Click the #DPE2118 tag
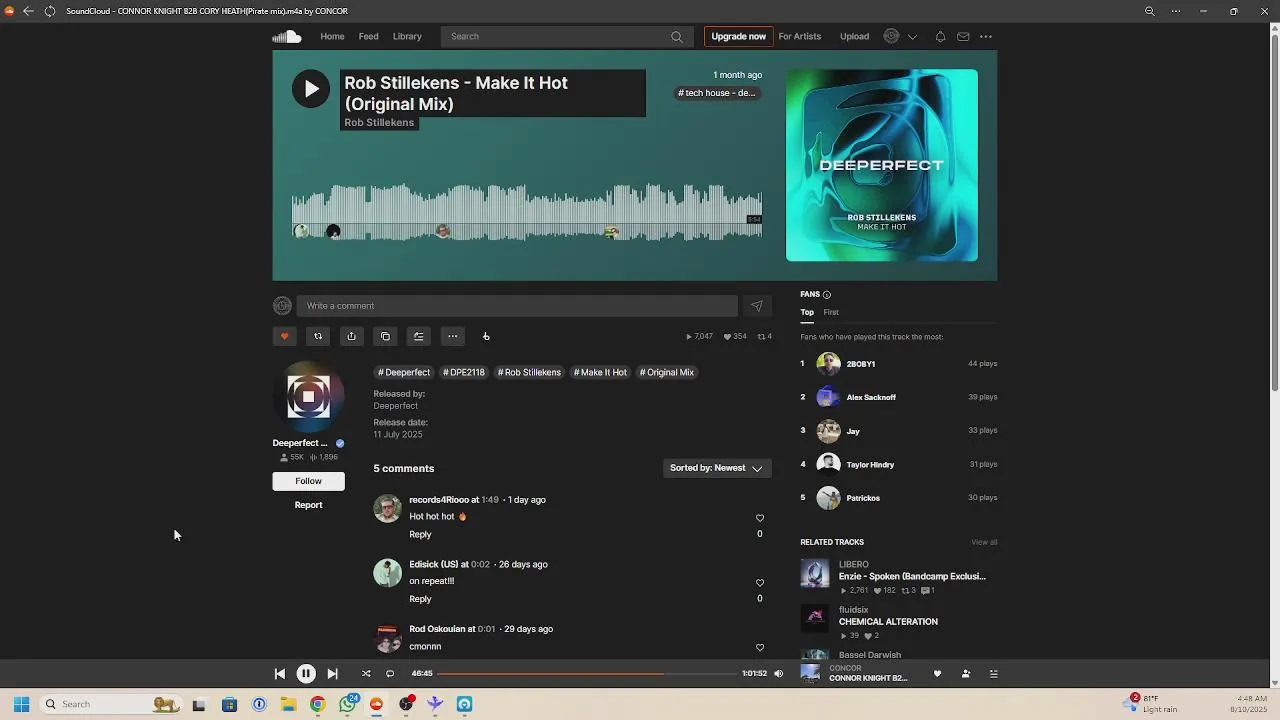The height and width of the screenshot is (720, 1280). (464, 373)
